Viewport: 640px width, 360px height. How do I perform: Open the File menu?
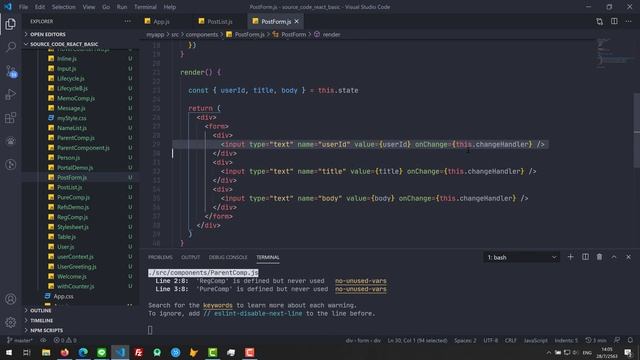[x=23, y=7]
